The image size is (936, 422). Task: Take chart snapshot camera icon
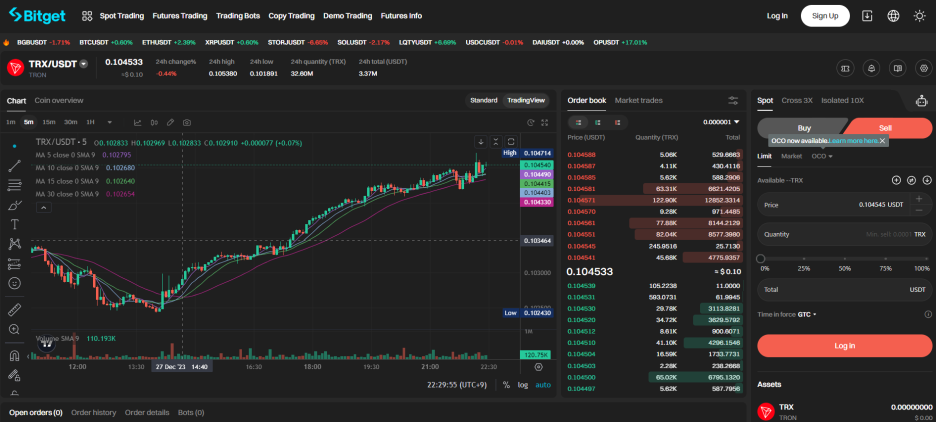(187, 122)
